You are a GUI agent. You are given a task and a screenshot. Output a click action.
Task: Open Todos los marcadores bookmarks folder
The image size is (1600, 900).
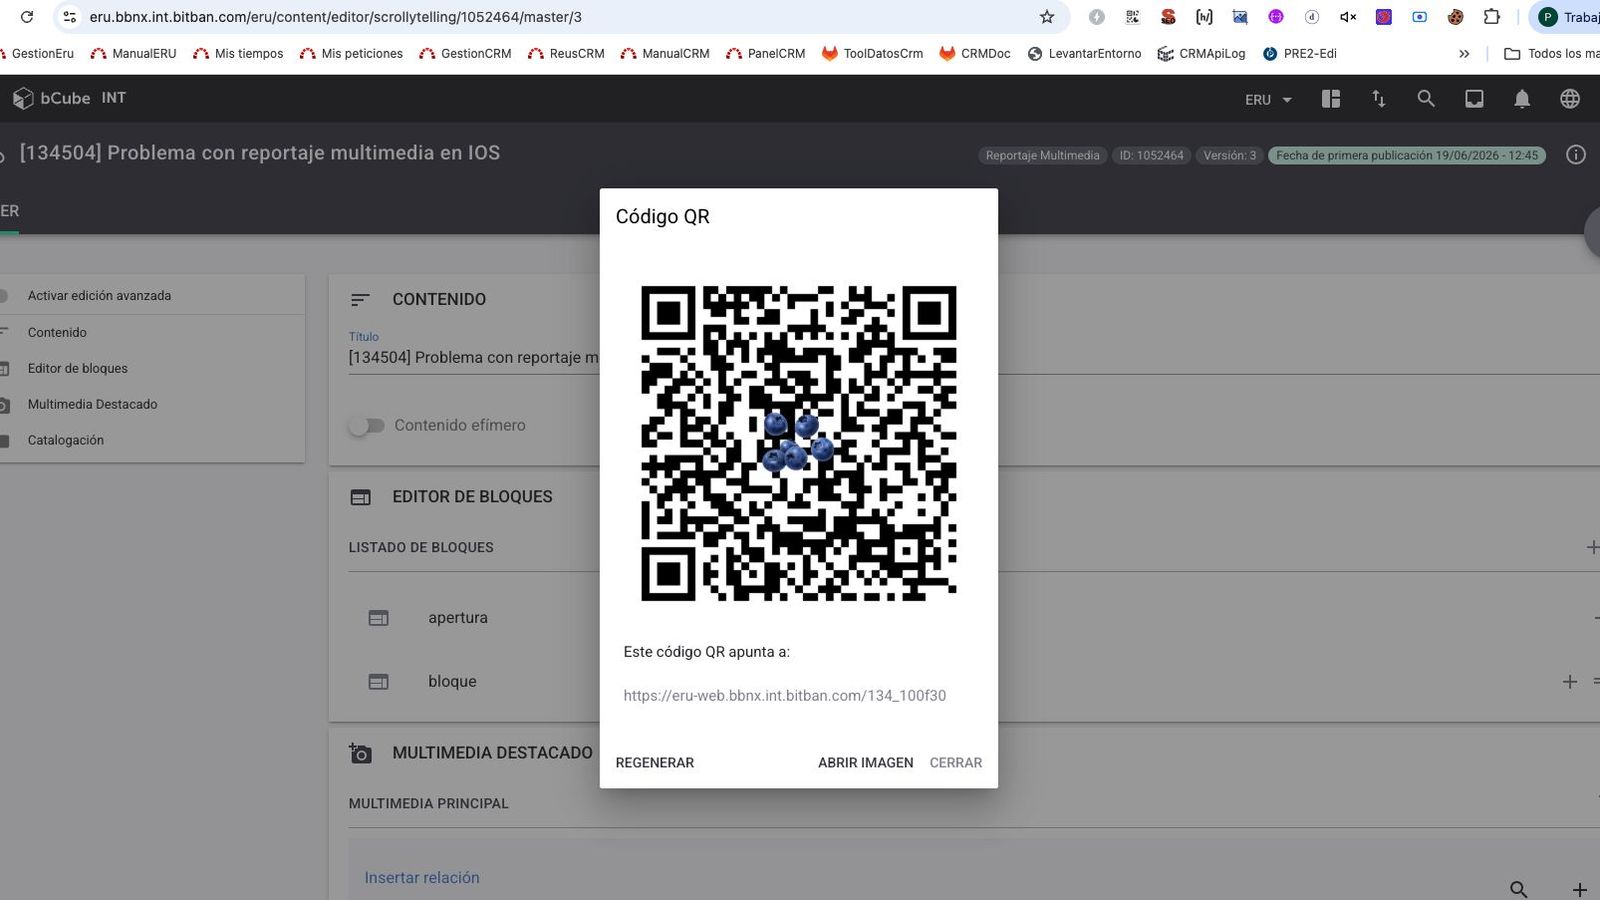(x=1552, y=54)
